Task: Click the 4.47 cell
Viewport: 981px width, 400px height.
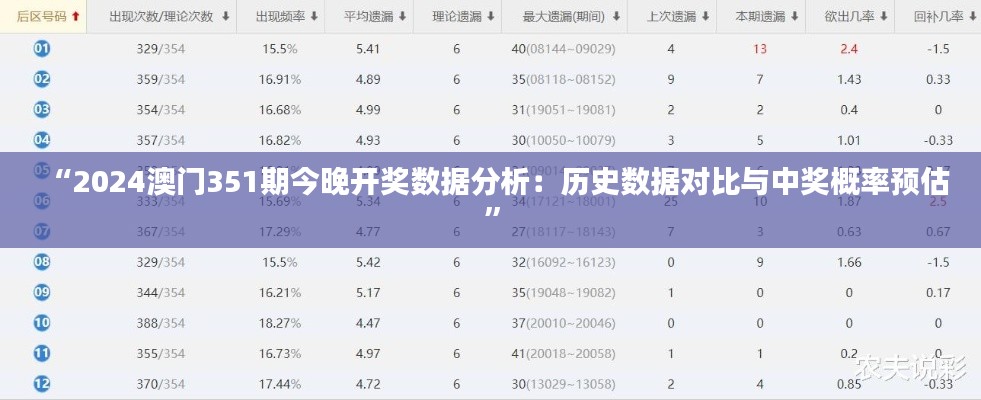Action: 369,323
